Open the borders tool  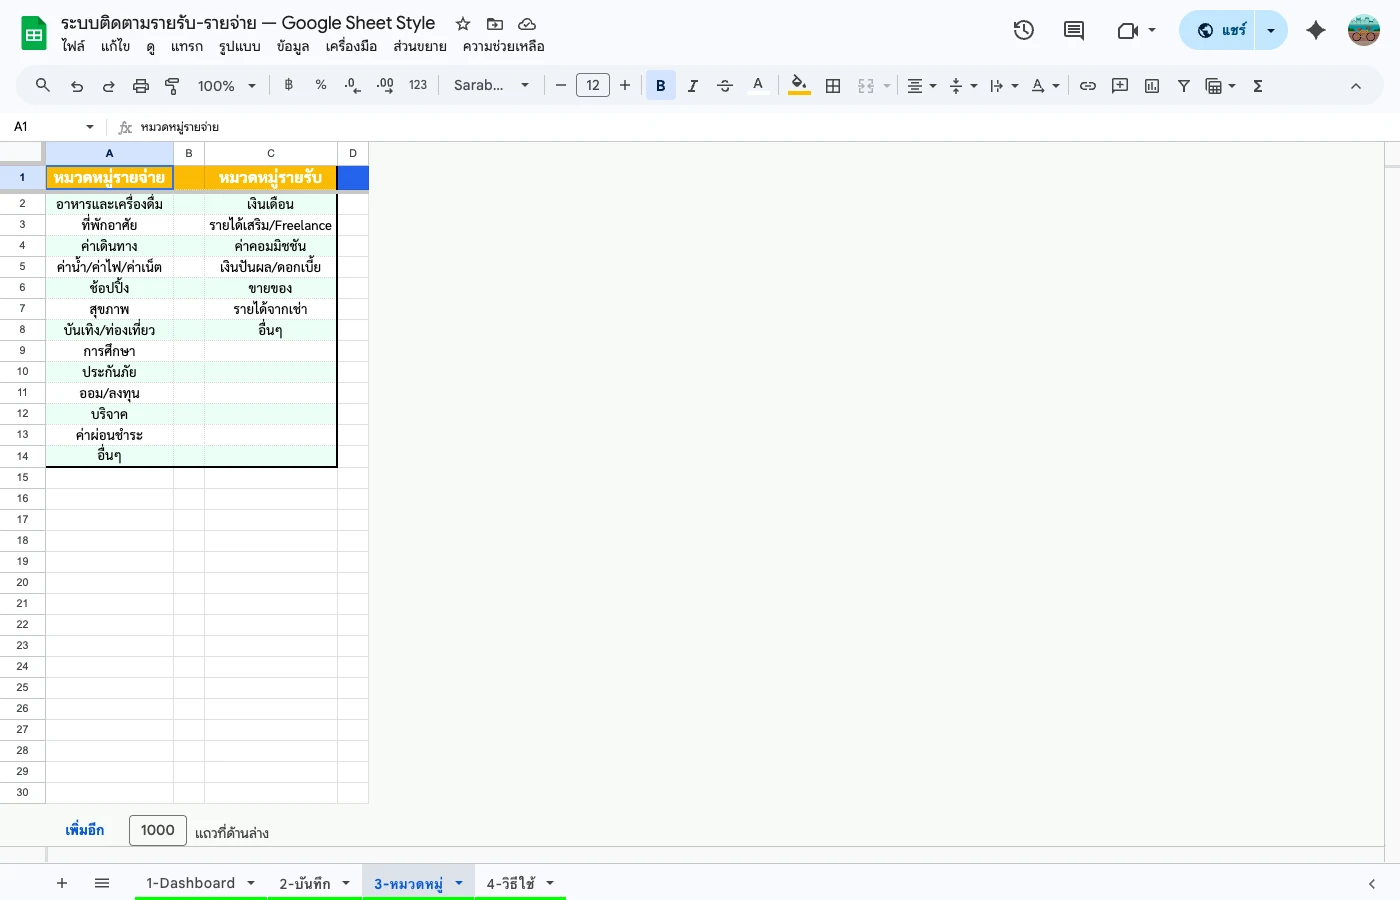click(833, 85)
